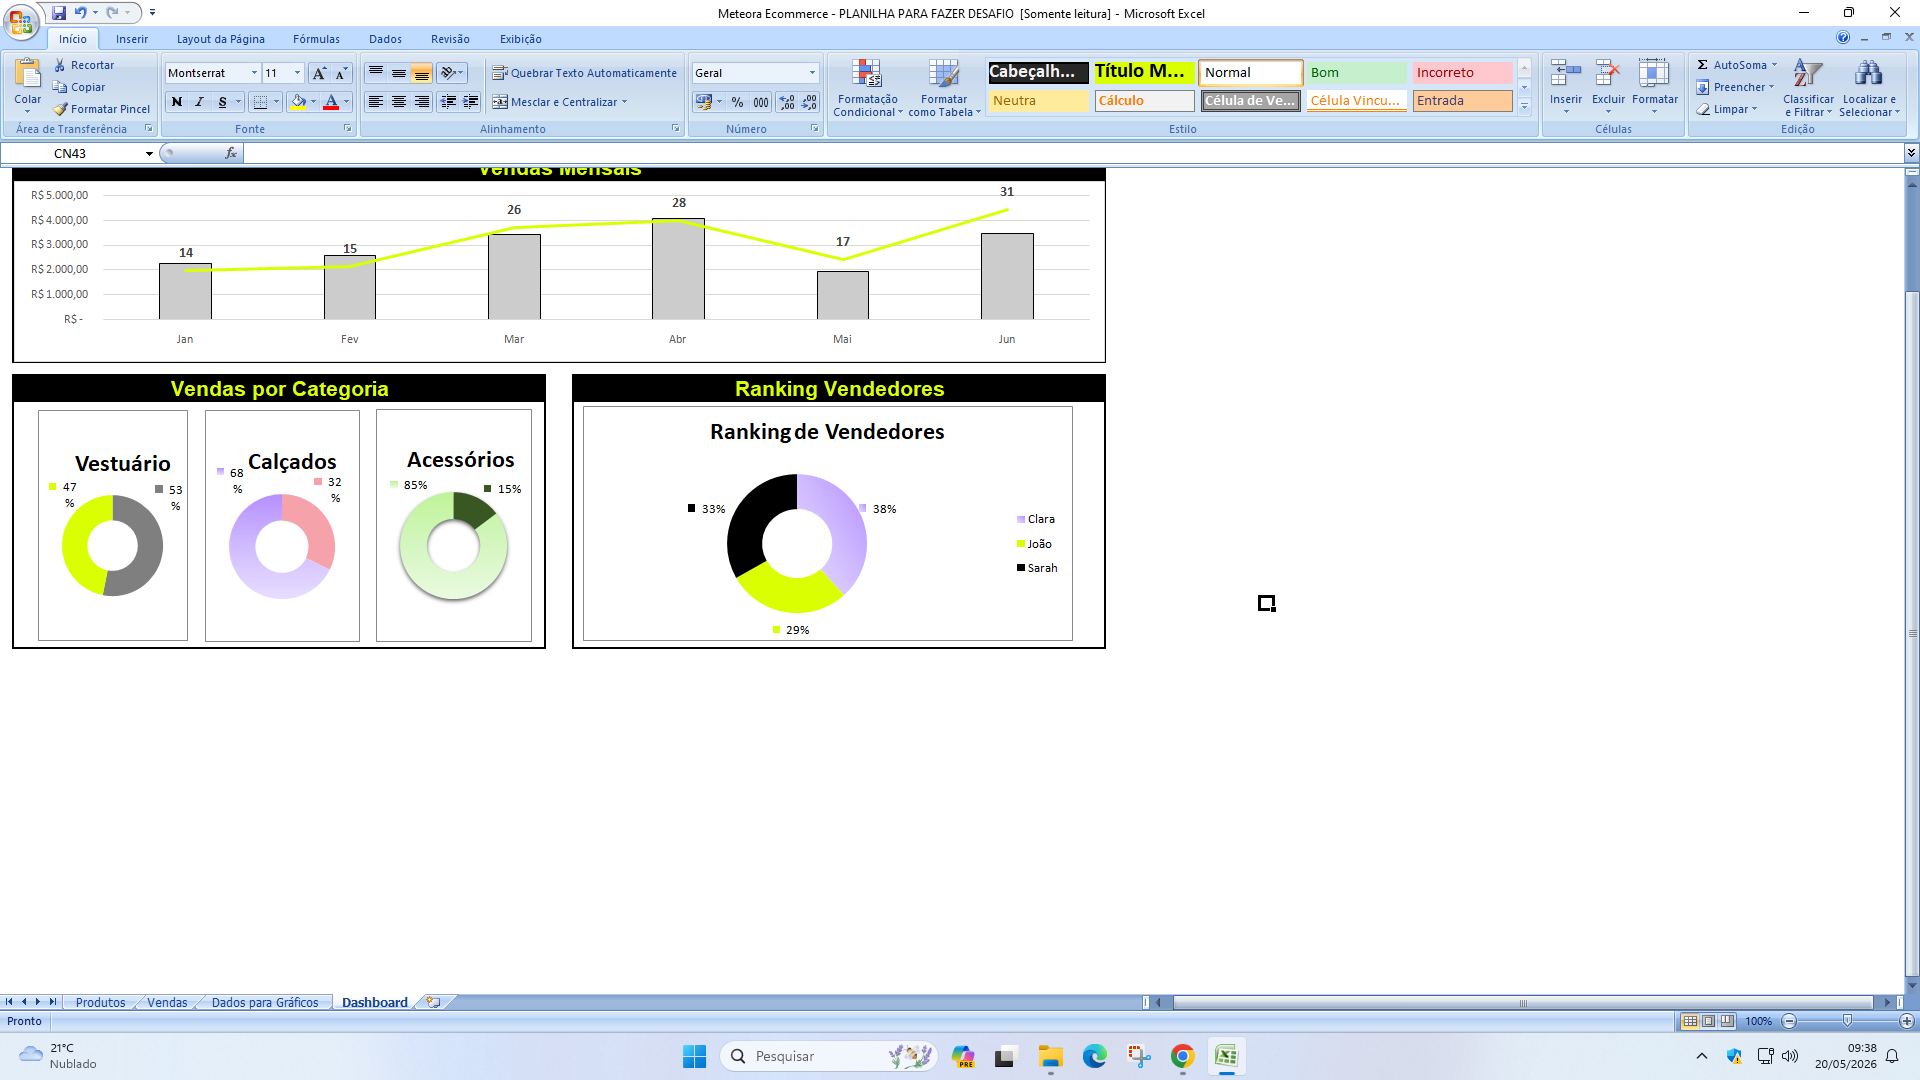Toggle Quebrar Texto Automaticamente

[584, 73]
